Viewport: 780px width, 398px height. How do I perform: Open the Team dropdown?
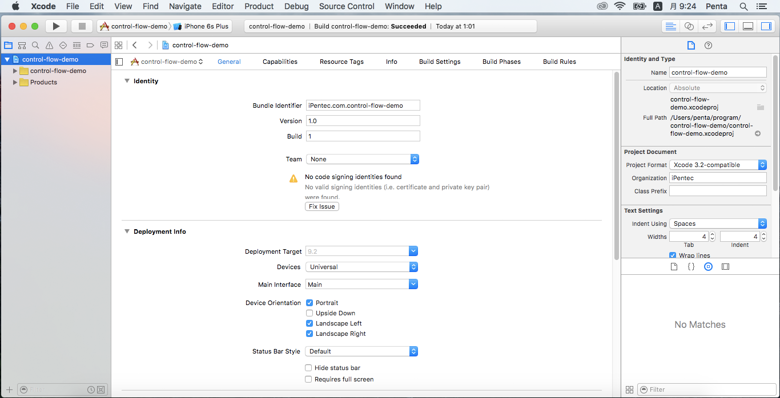pos(362,159)
